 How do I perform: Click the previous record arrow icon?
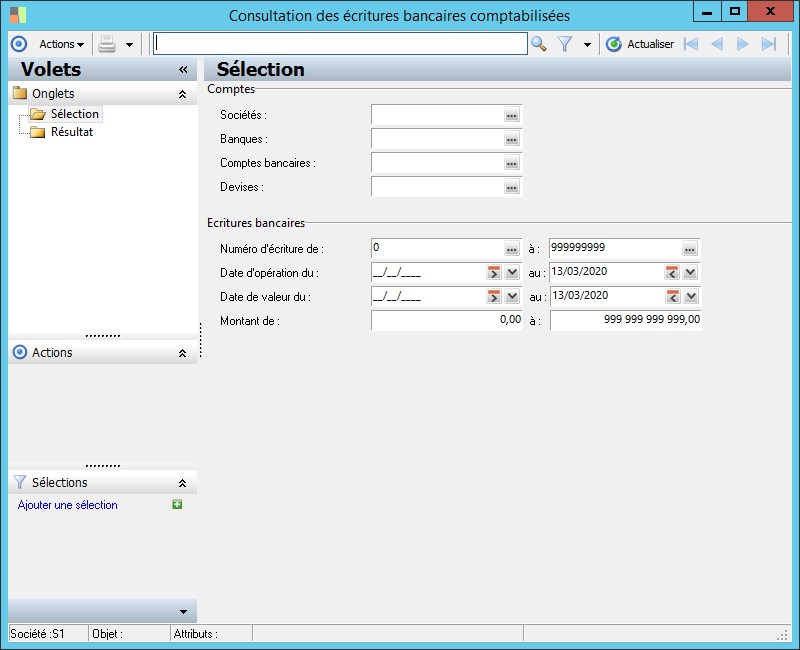point(717,44)
